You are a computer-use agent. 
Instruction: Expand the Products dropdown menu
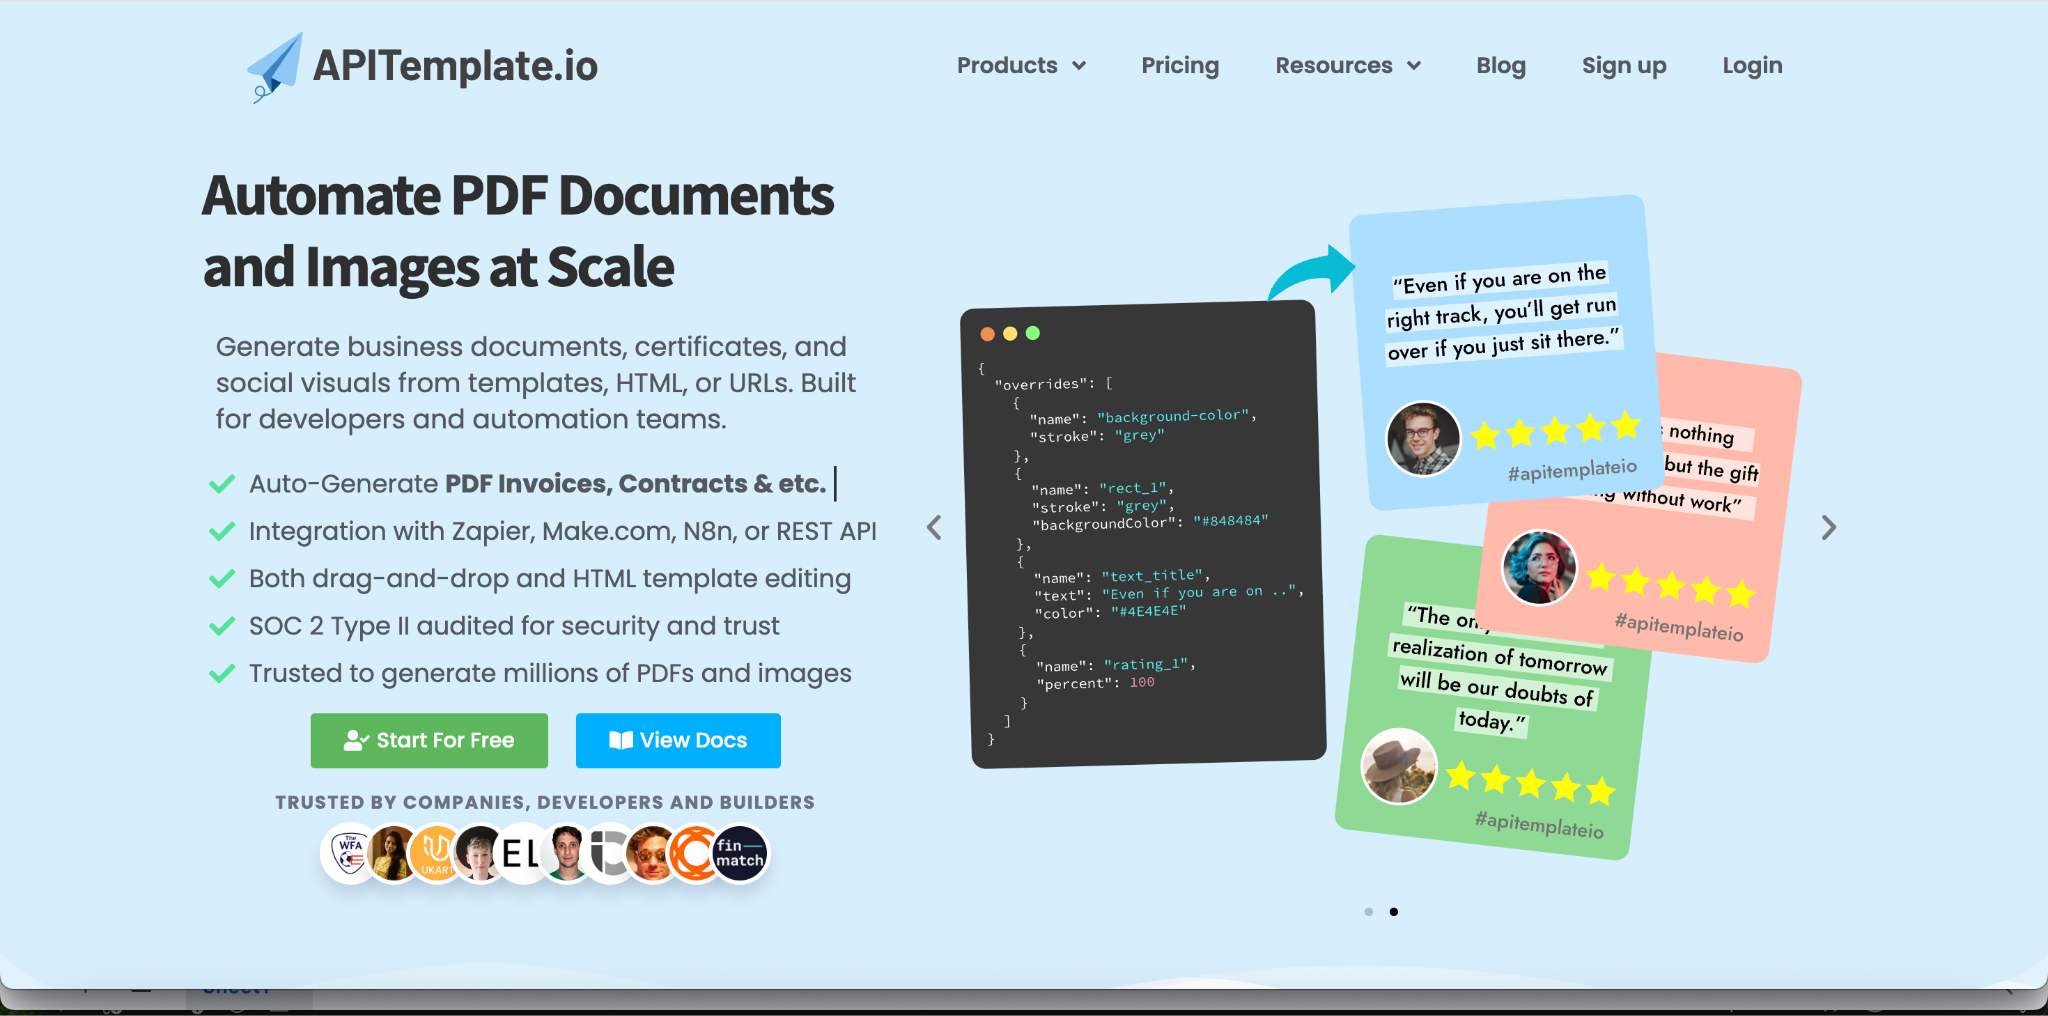coord(1021,66)
